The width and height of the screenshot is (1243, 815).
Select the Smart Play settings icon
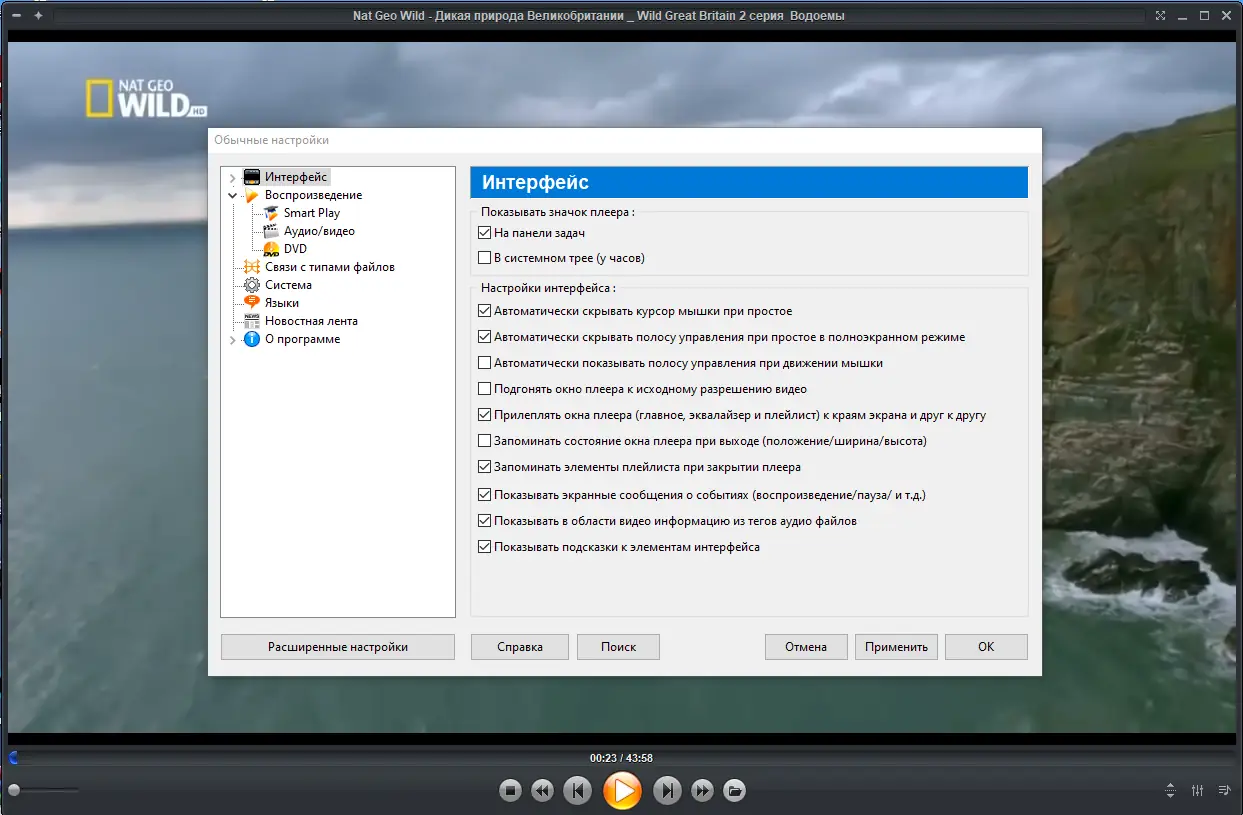(270, 212)
